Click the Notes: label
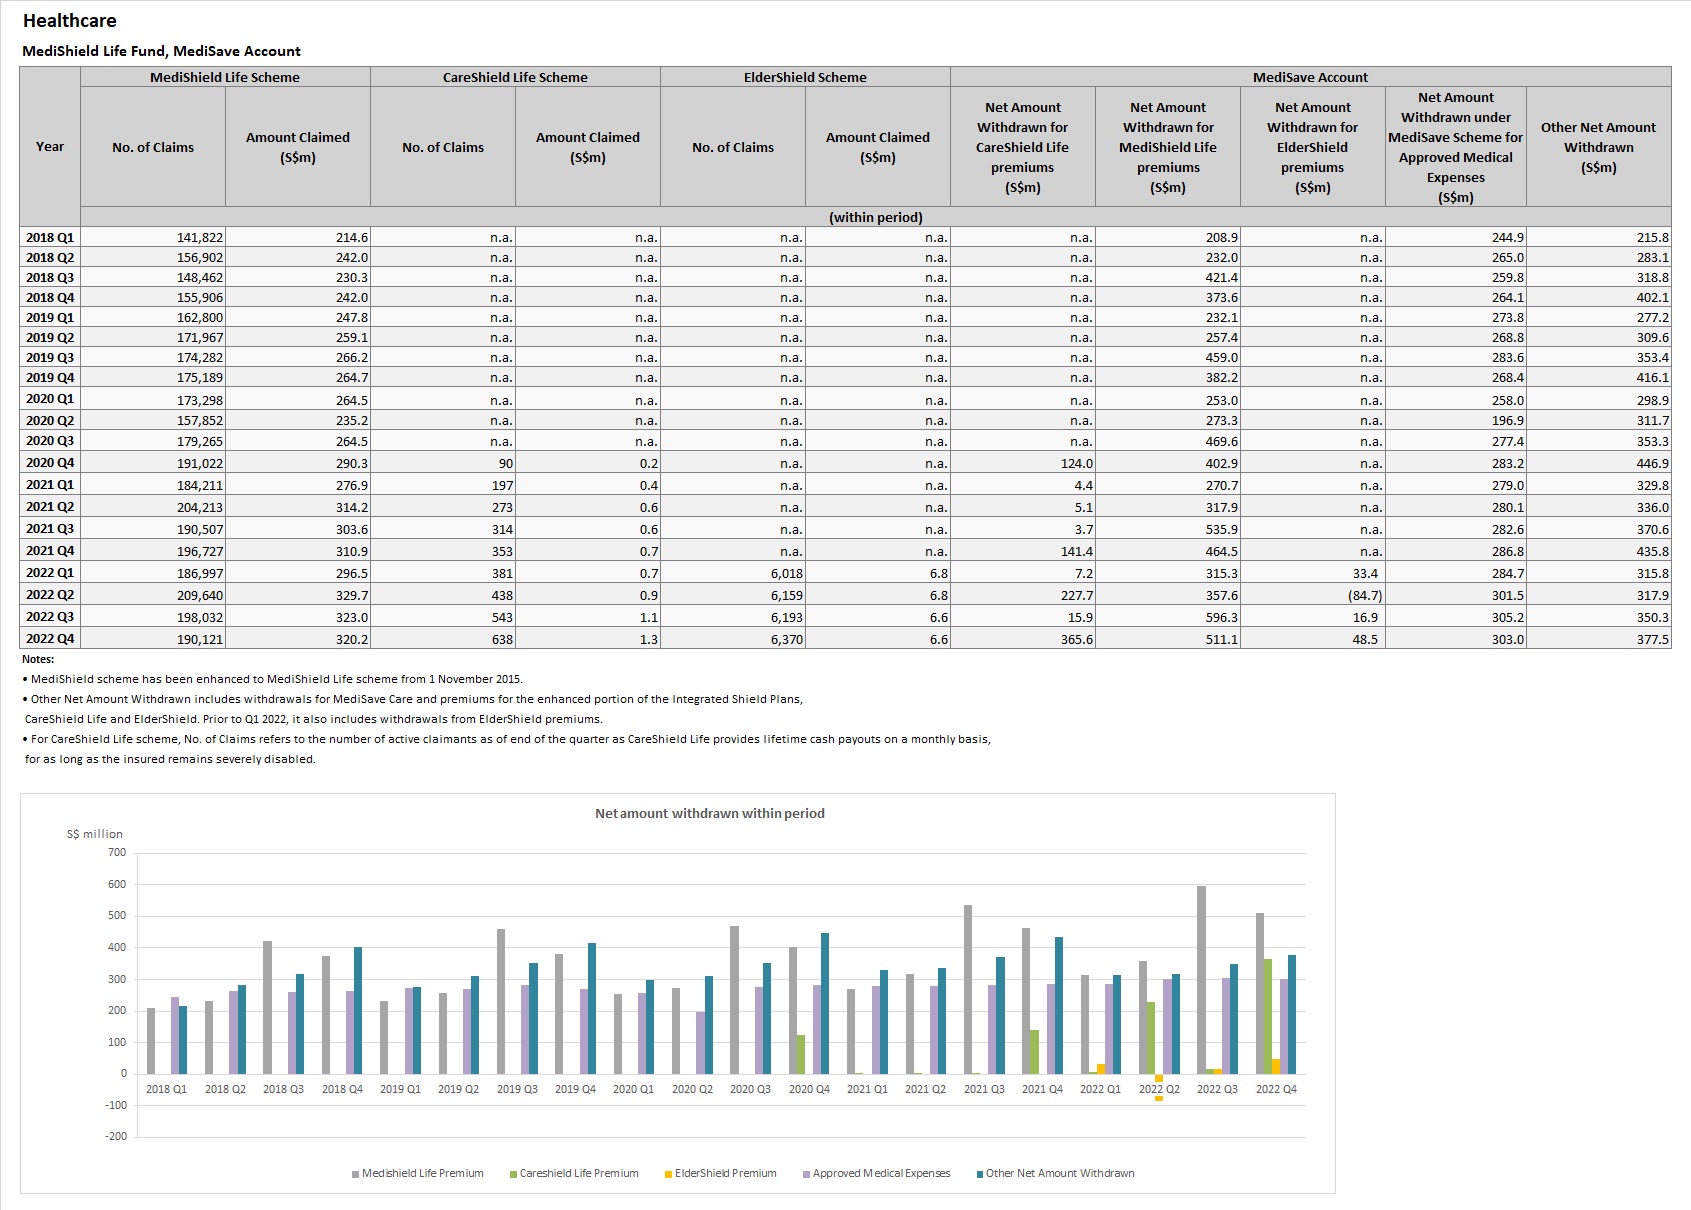 38,659
